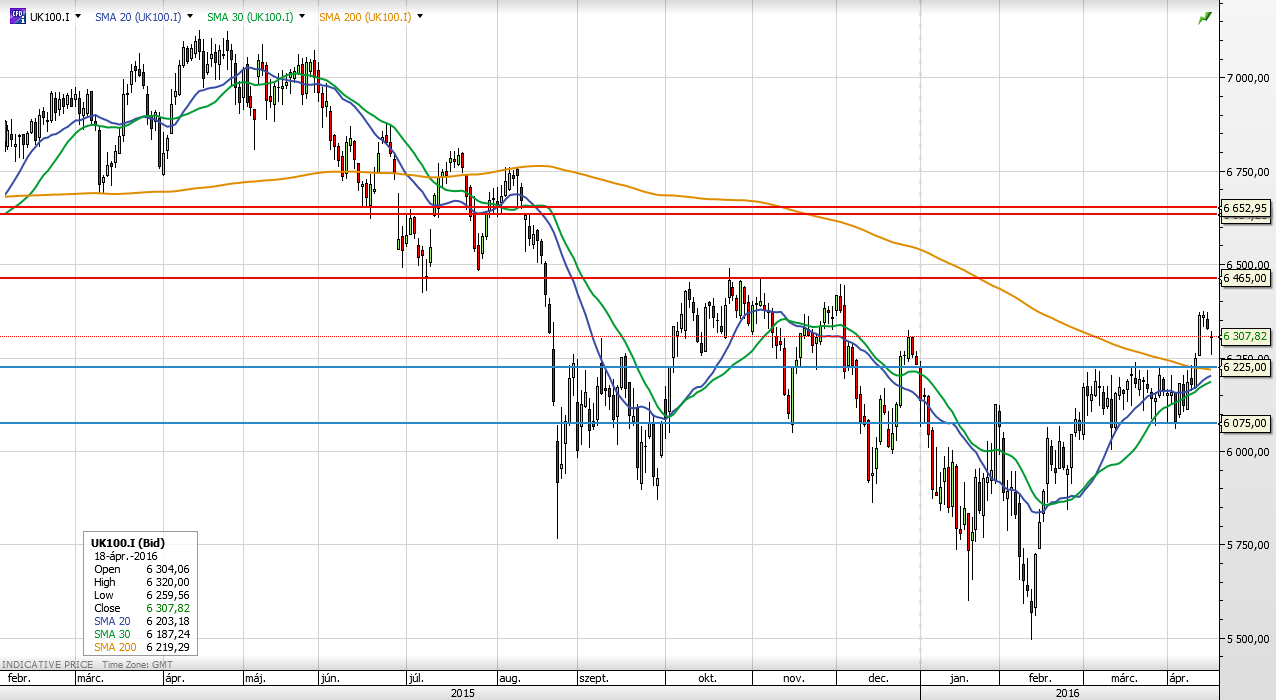The width and height of the screenshot is (1276, 700).
Task: Click the 5 500,00 price axis label
Action: [x=1247, y=639]
